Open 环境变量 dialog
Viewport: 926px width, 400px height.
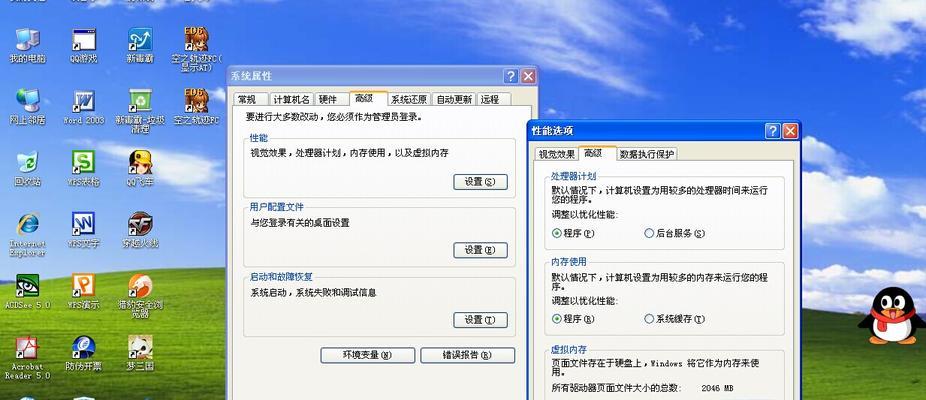(367, 355)
